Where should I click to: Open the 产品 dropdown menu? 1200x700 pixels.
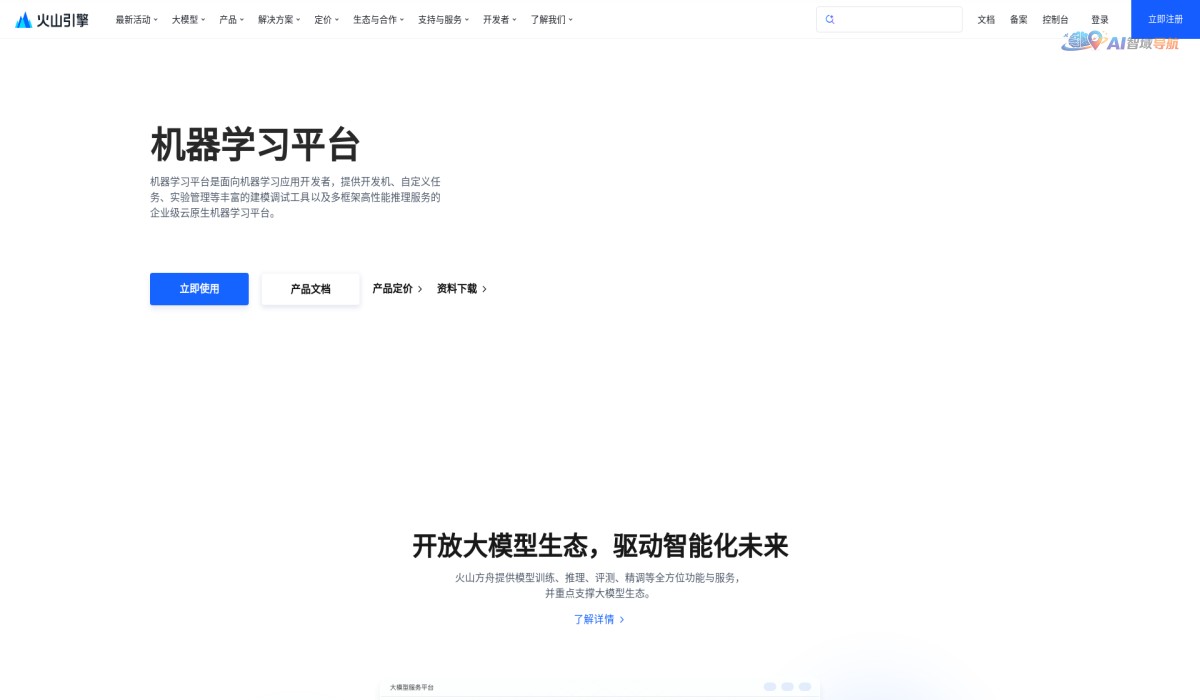coord(231,18)
